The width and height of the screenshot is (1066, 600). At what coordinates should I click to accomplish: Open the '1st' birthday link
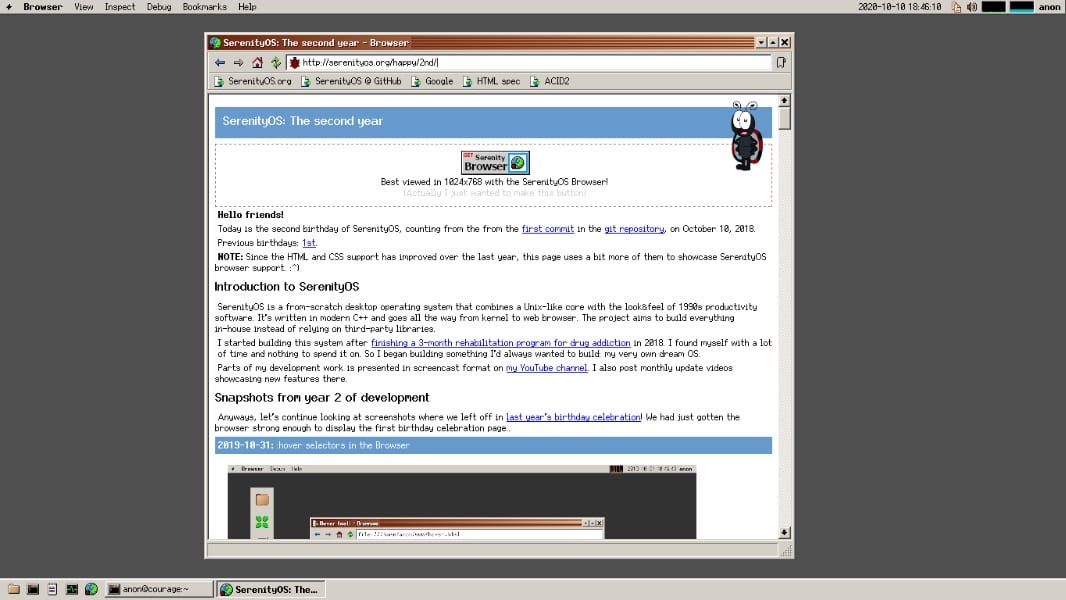[x=309, y=243]
